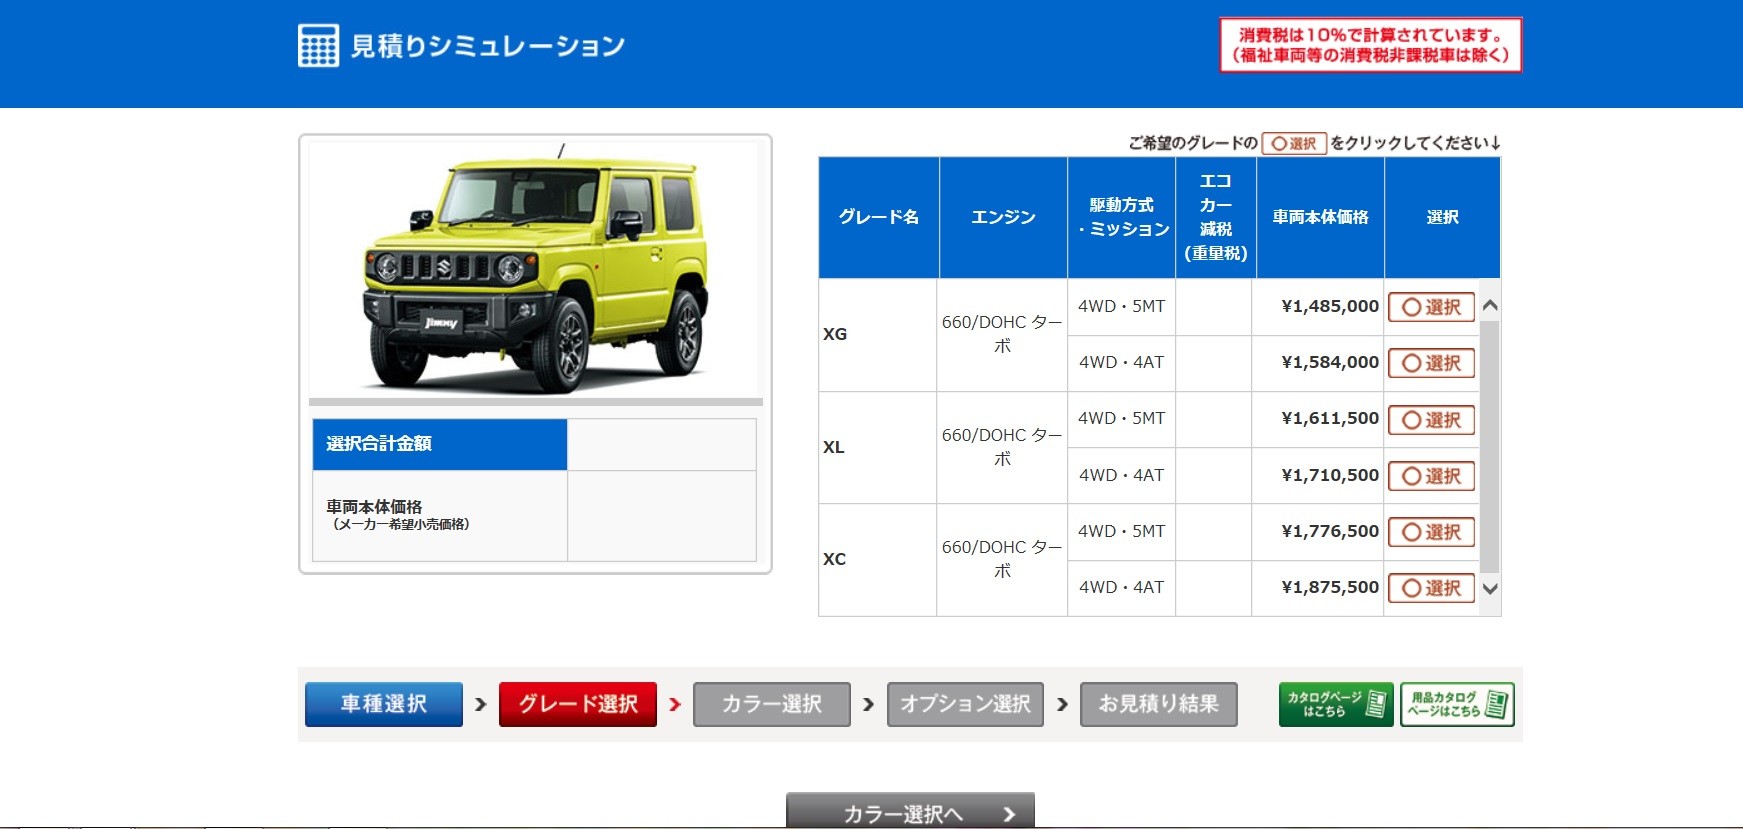Image resolution: width=1743 pixels, height=829 pixels.
Task: Click the 車両本体価格 column header
Action: [1320, 217]
